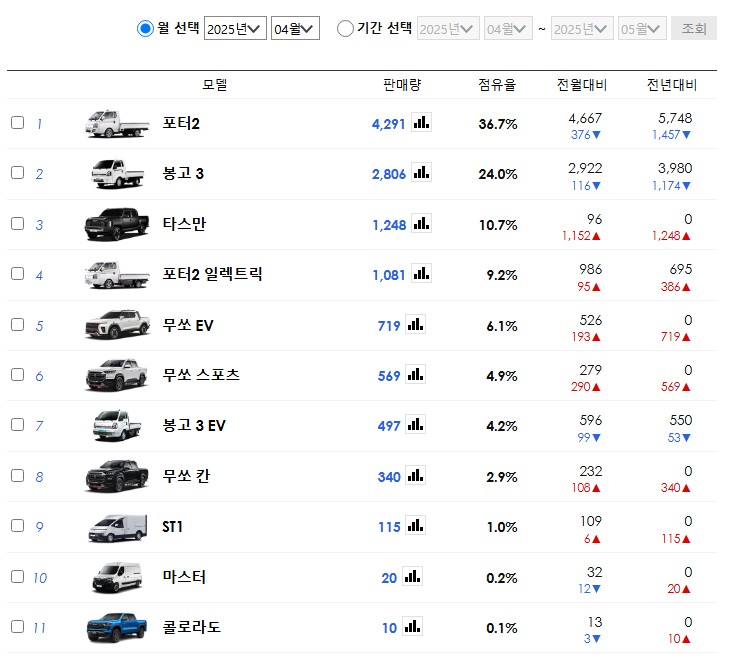Select the 월 선택 radio button
The height and width of the screenshot is (659, 740).
click(145, 29)
